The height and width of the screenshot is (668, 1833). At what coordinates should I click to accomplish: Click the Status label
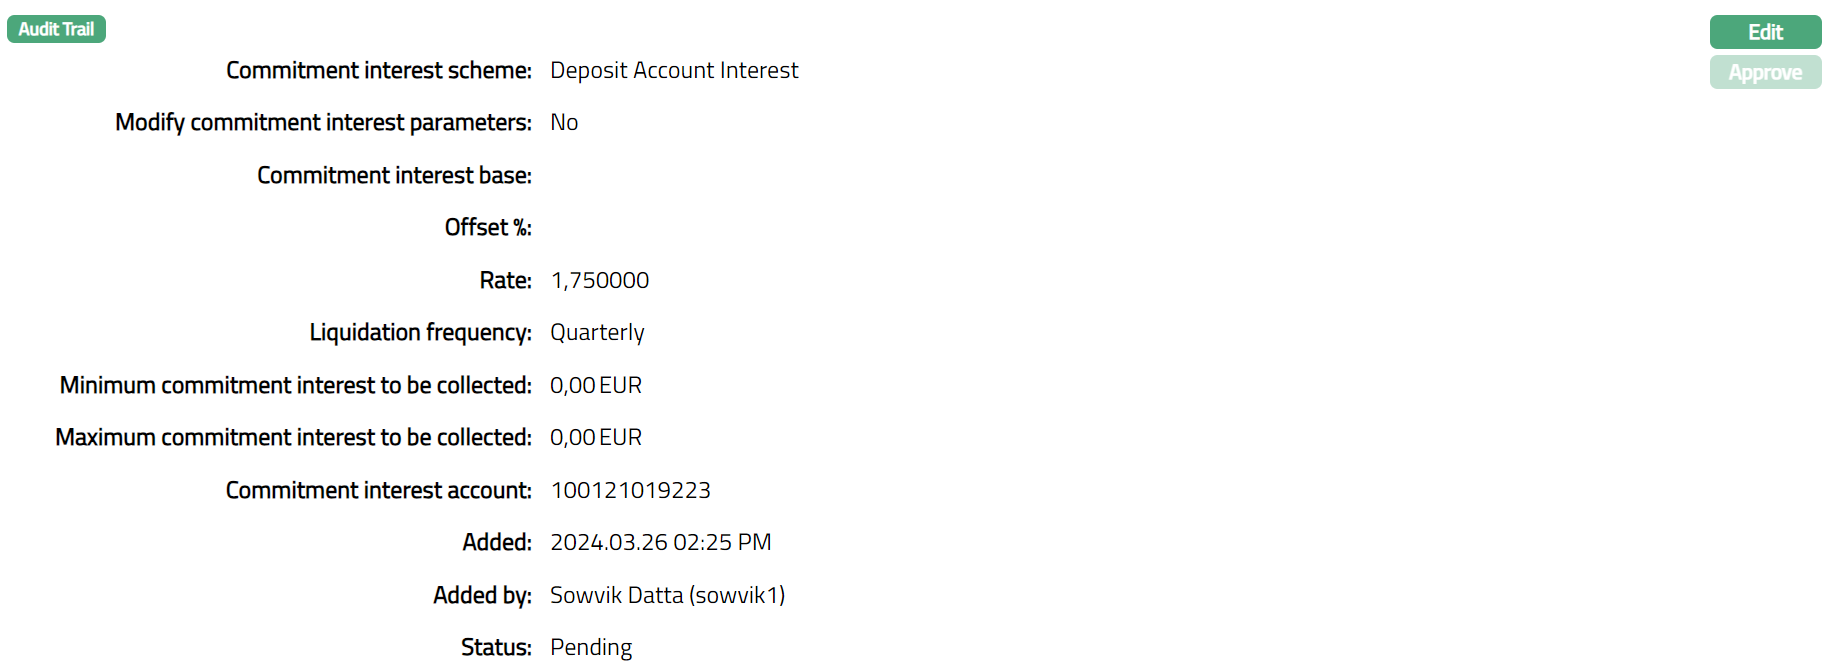point(496,648)
